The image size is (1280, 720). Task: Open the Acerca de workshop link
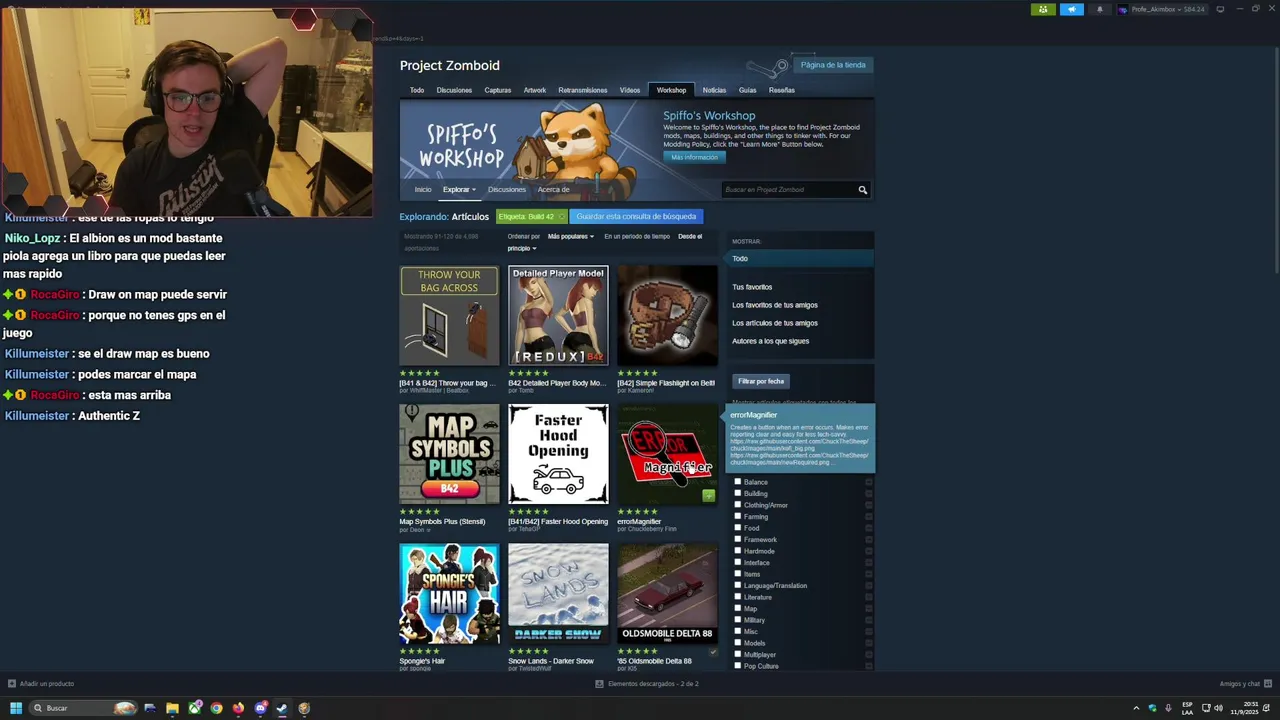click(554, 190)
